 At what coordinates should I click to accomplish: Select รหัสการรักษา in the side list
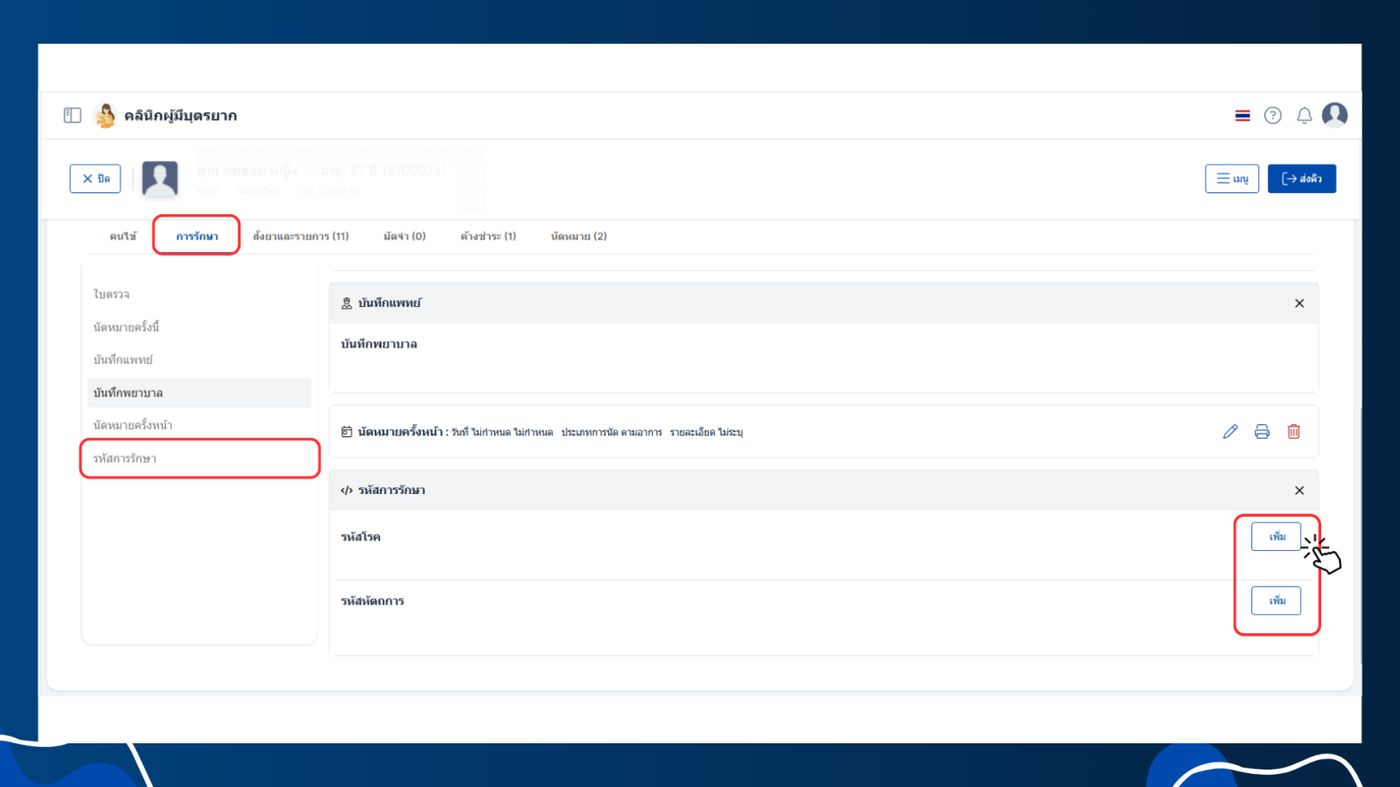200,459
